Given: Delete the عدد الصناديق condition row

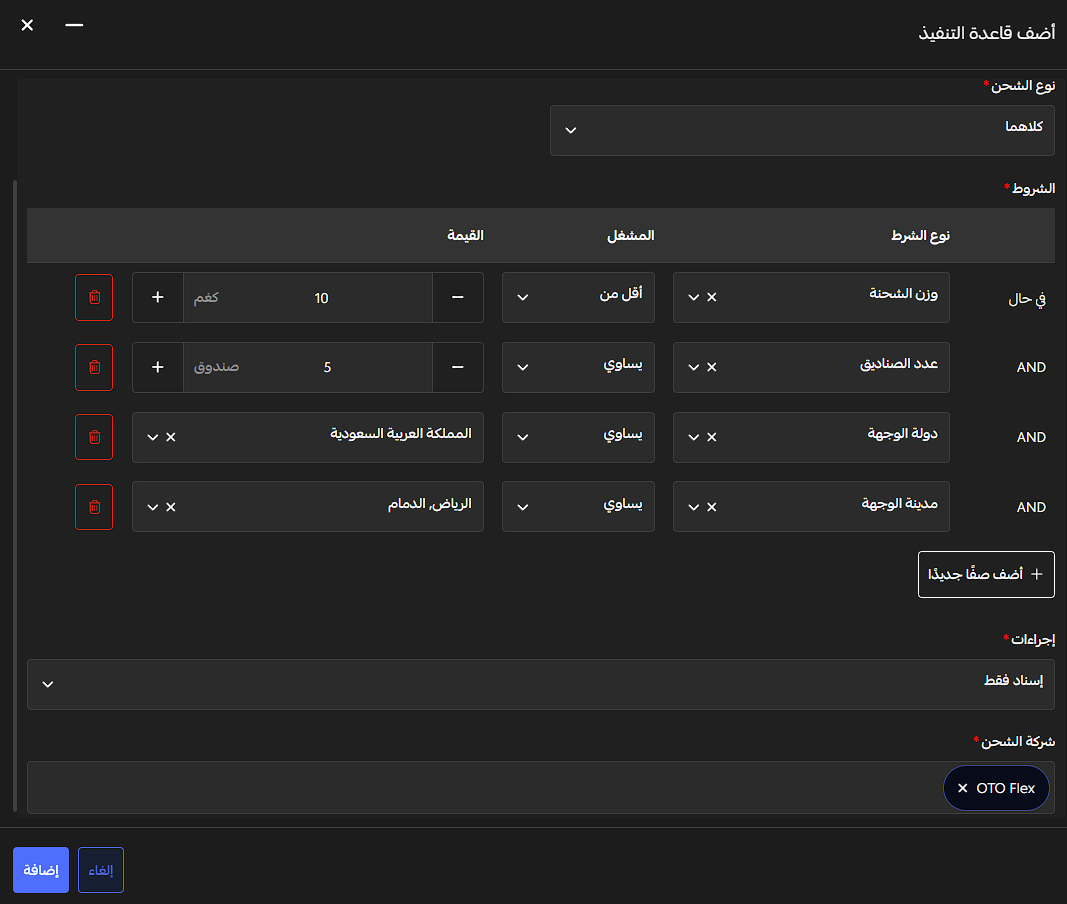Looking at the screenshot, I should tap(94, 368).
